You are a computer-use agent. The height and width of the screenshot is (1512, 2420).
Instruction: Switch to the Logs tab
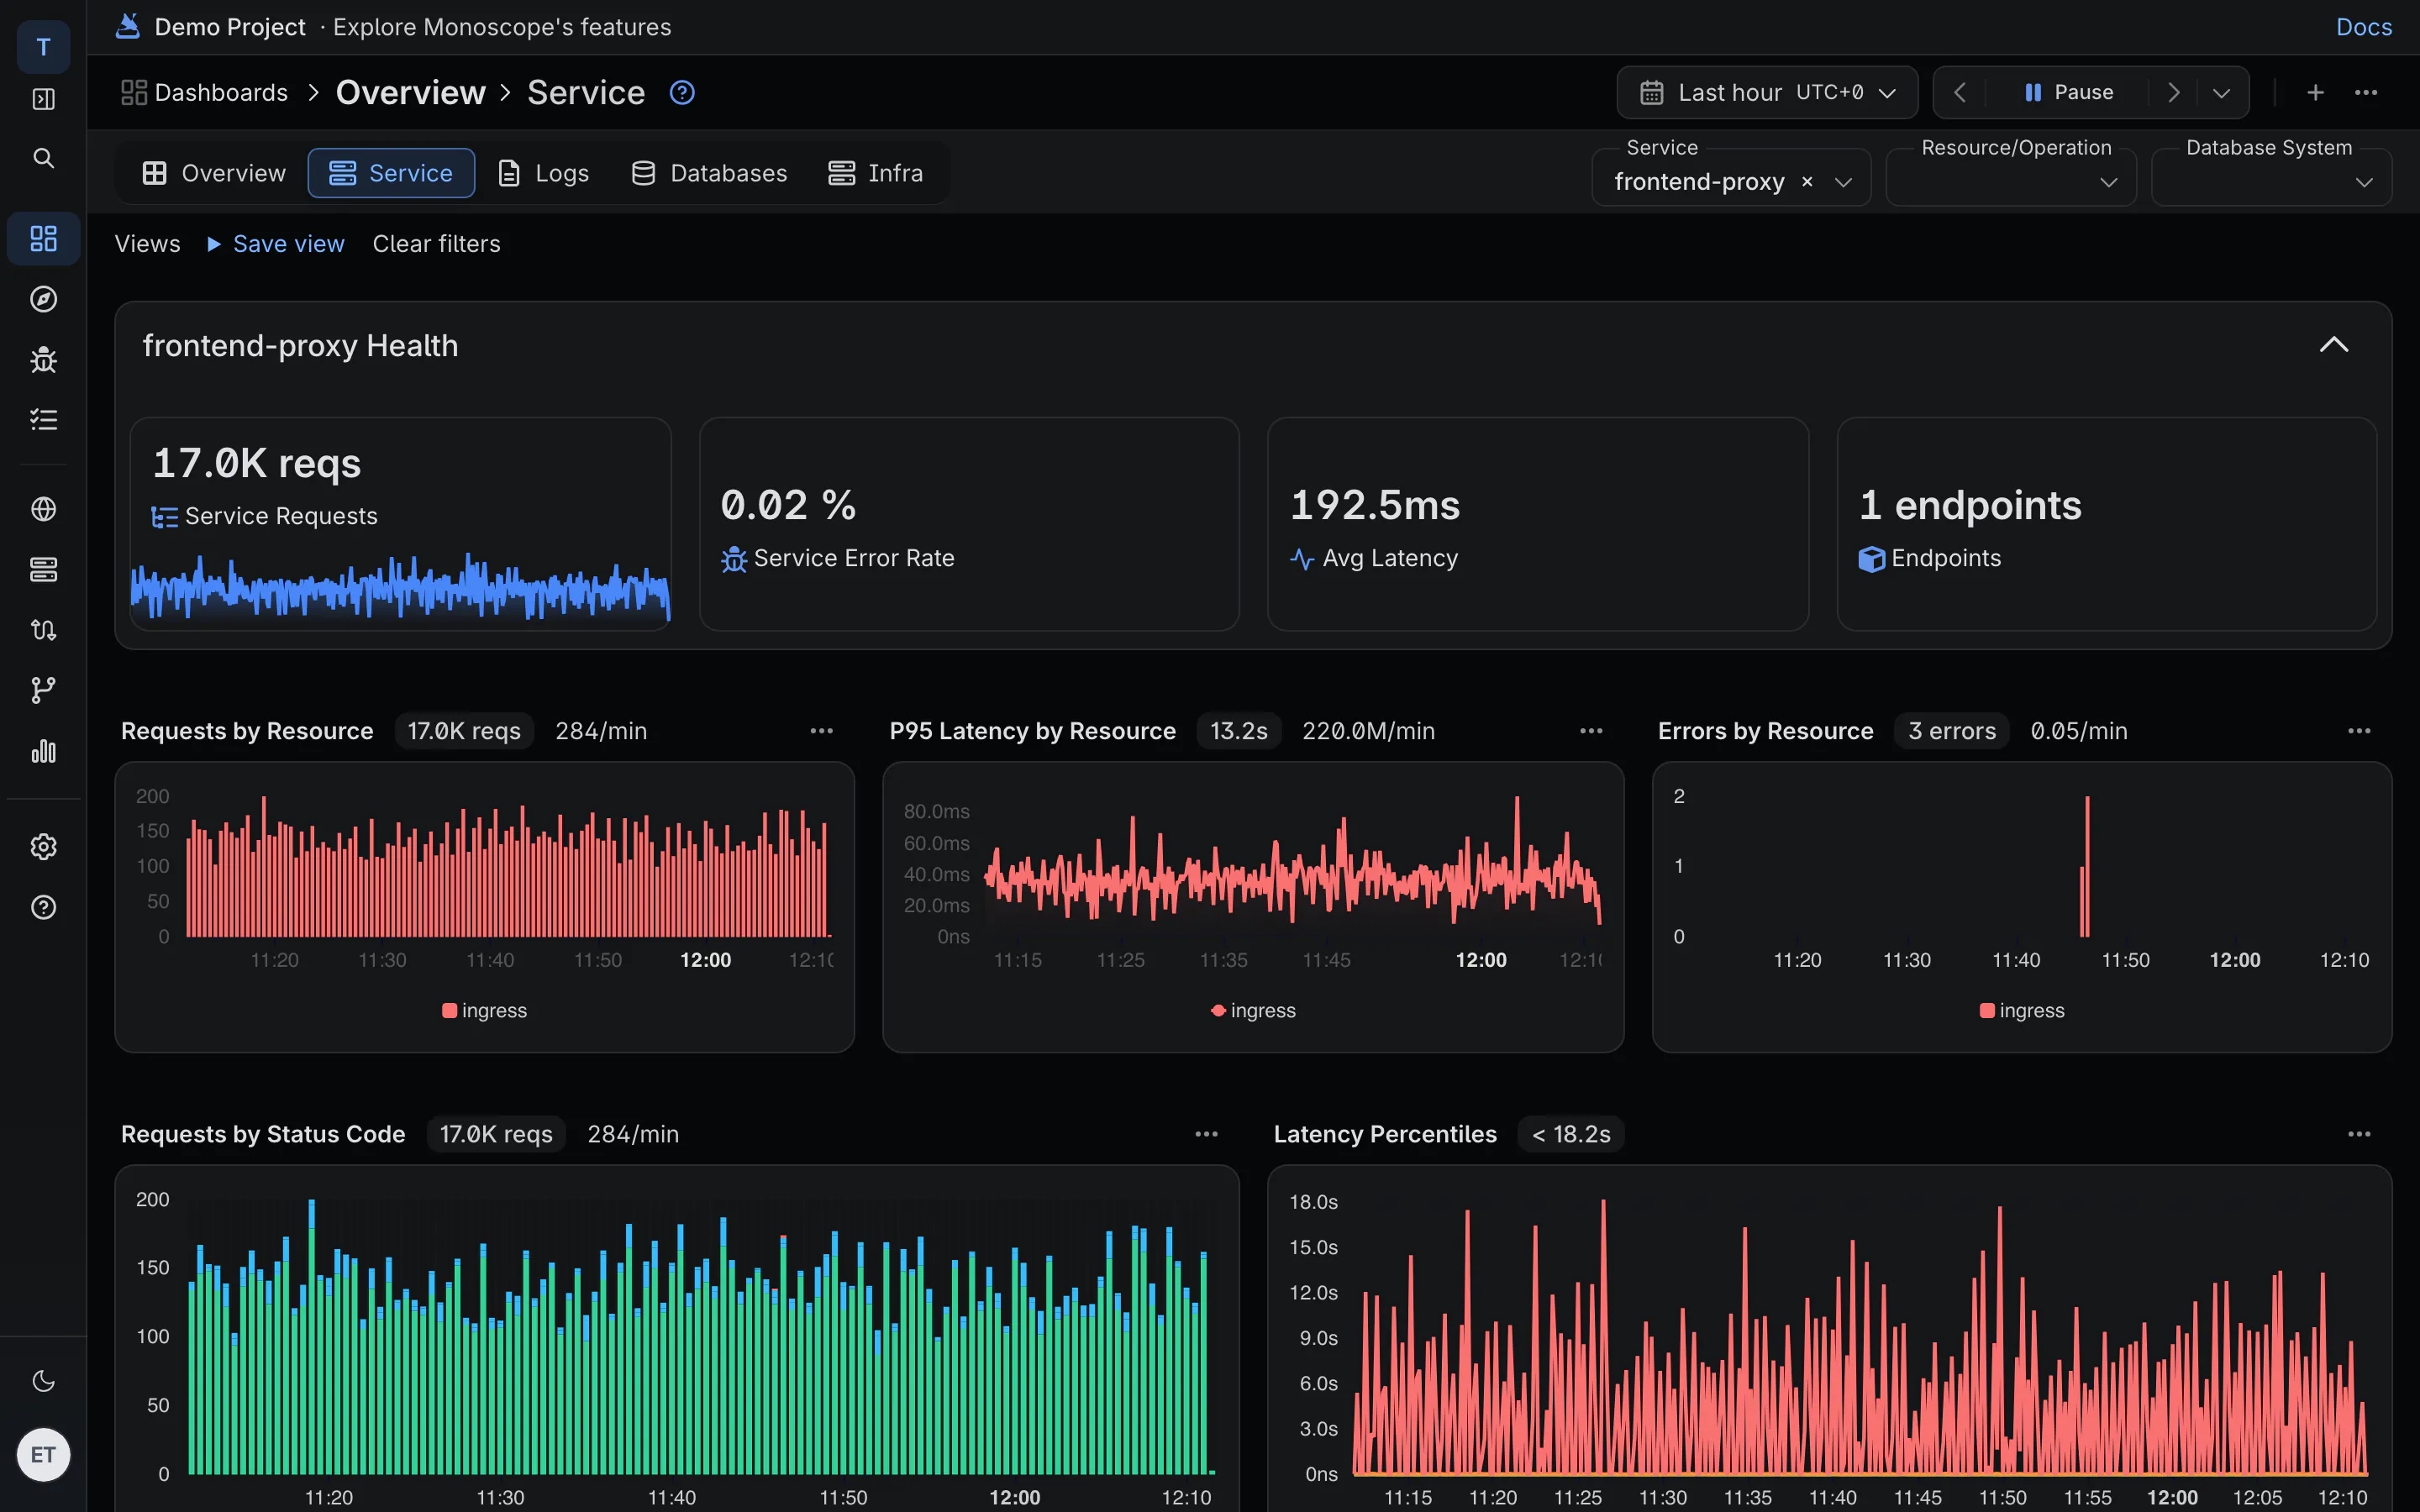543,173
